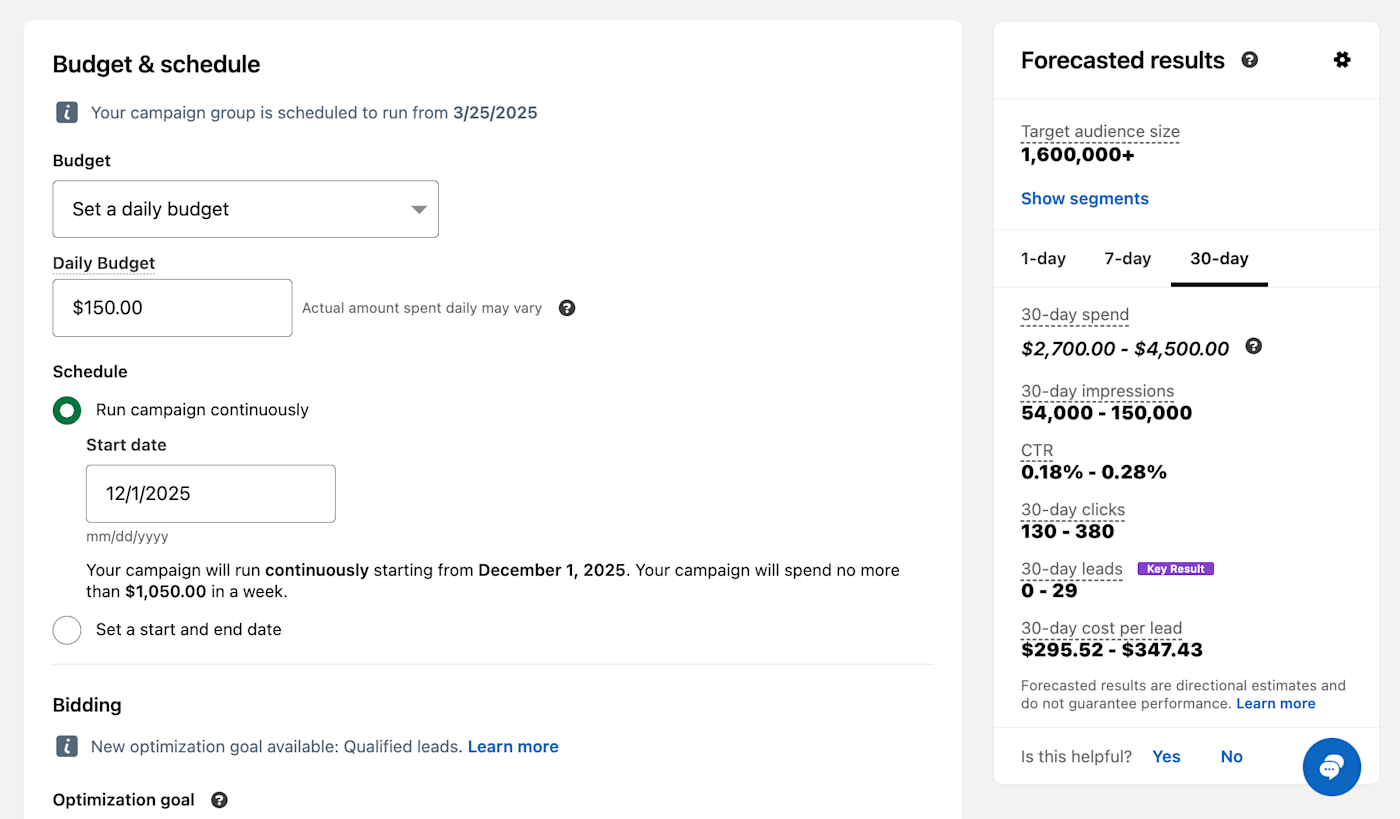Switch to the 7-day forecast tab
The width and height of the screenshot is (1400, 819).
tap(1127, 259)
